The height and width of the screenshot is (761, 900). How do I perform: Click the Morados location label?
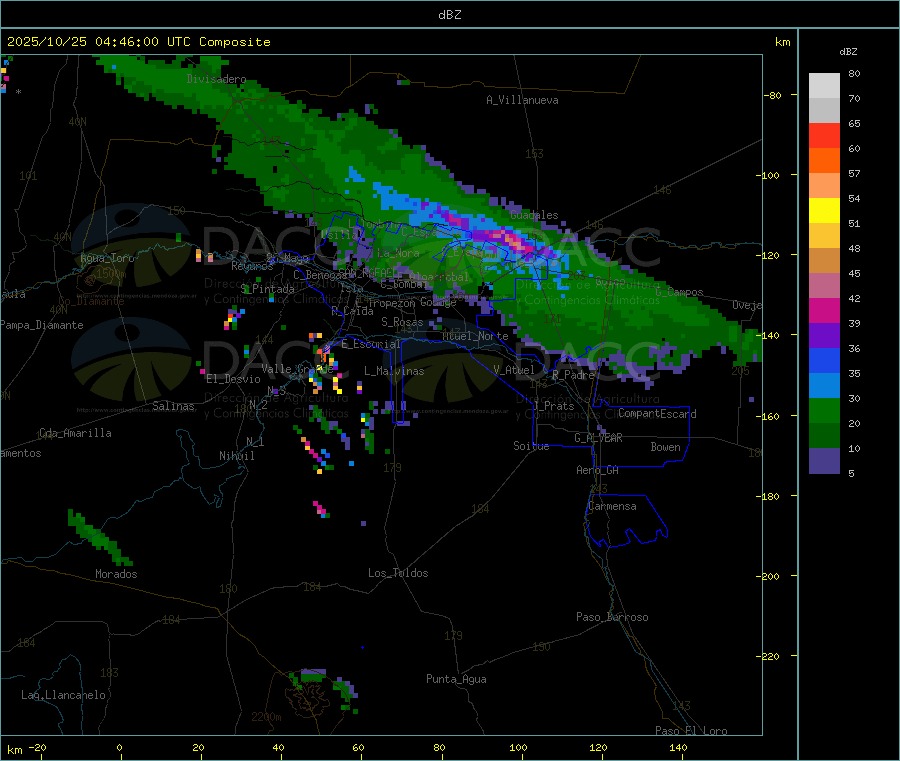pyautogui.click(x=116, y=574)
